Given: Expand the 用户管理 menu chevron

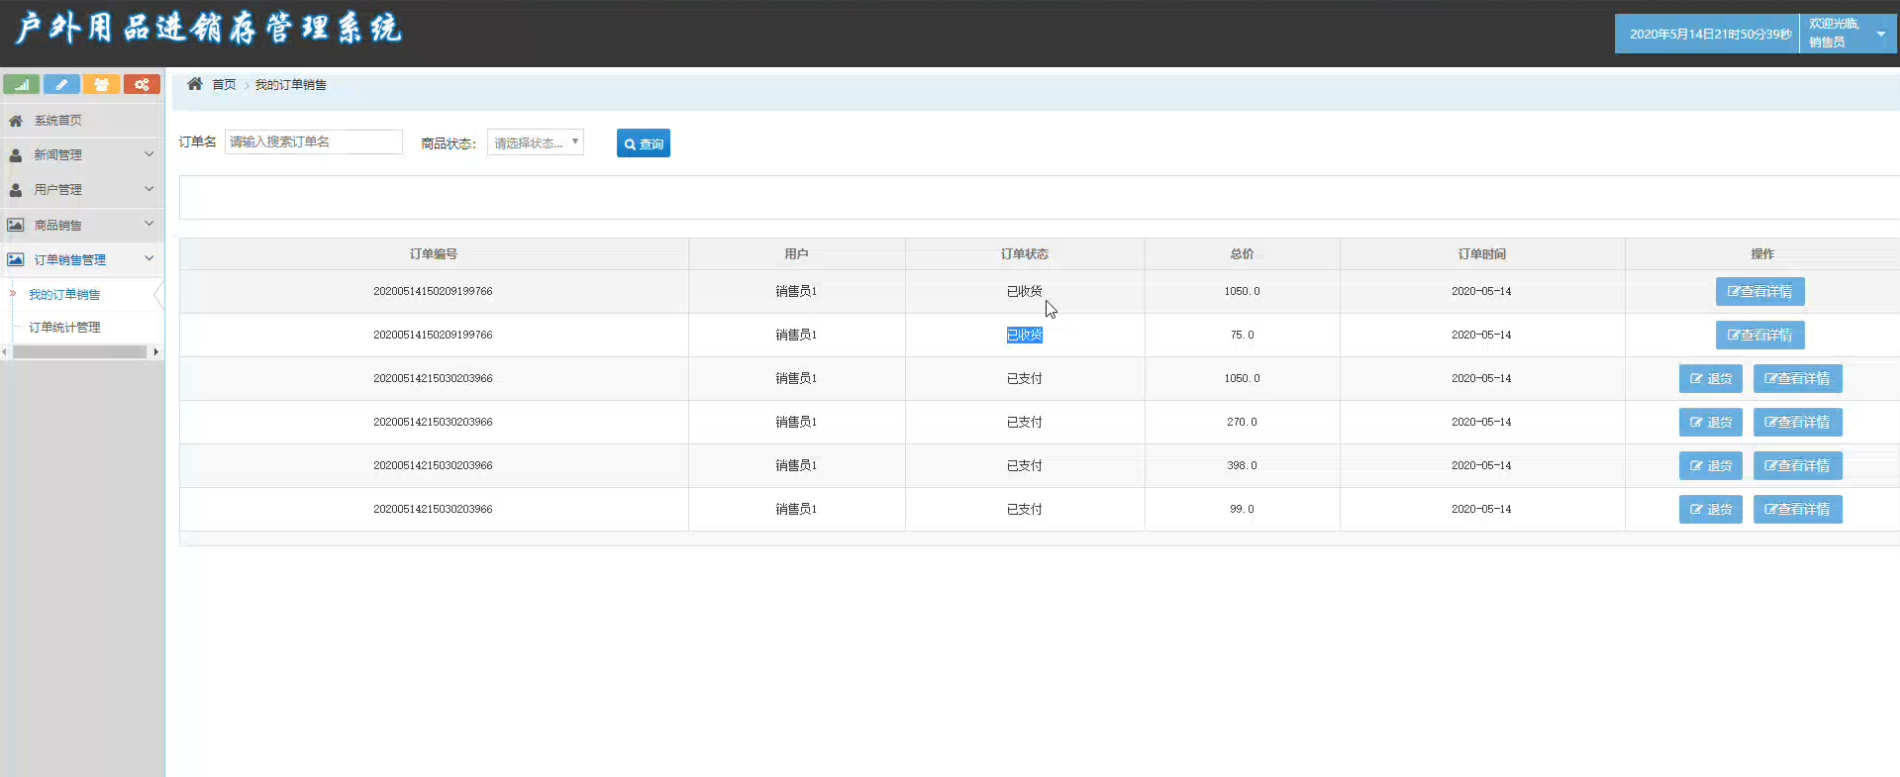Looking at the screenshot, I should [149, 189].
